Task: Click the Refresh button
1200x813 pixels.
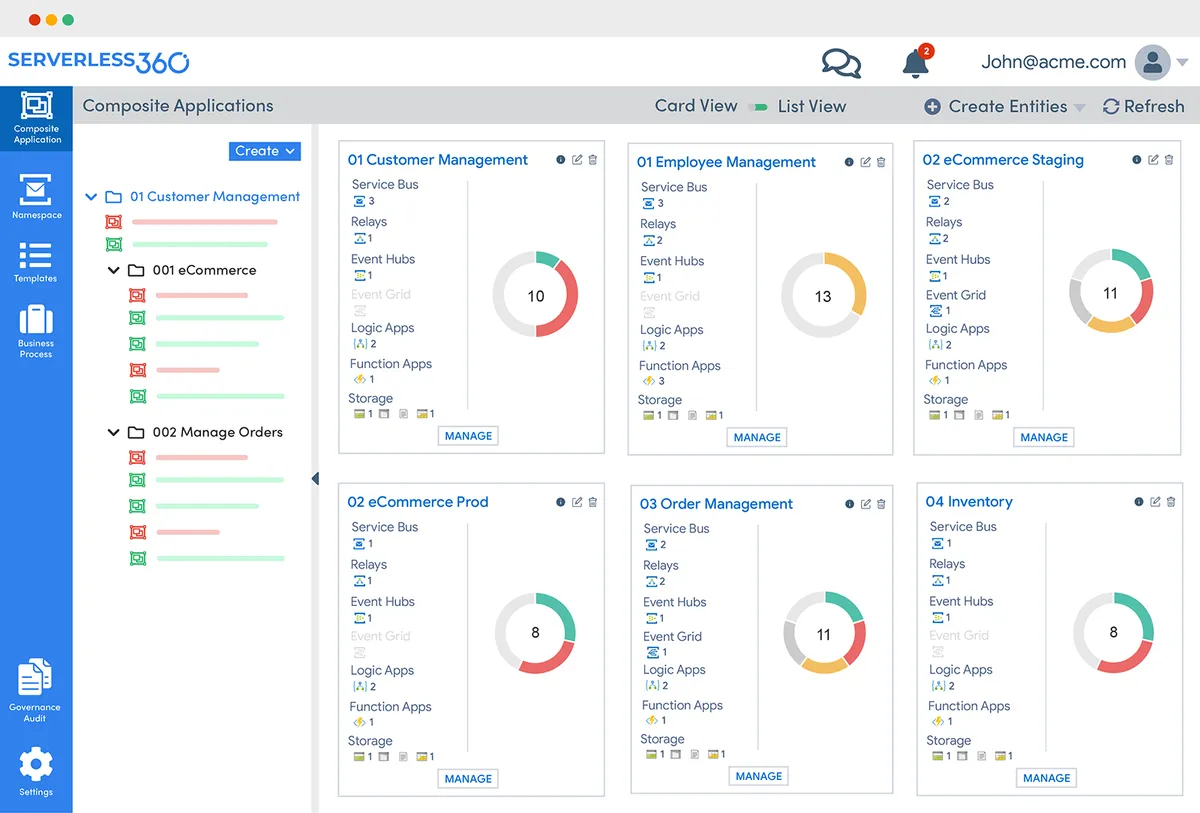Action: [1143, 107]
